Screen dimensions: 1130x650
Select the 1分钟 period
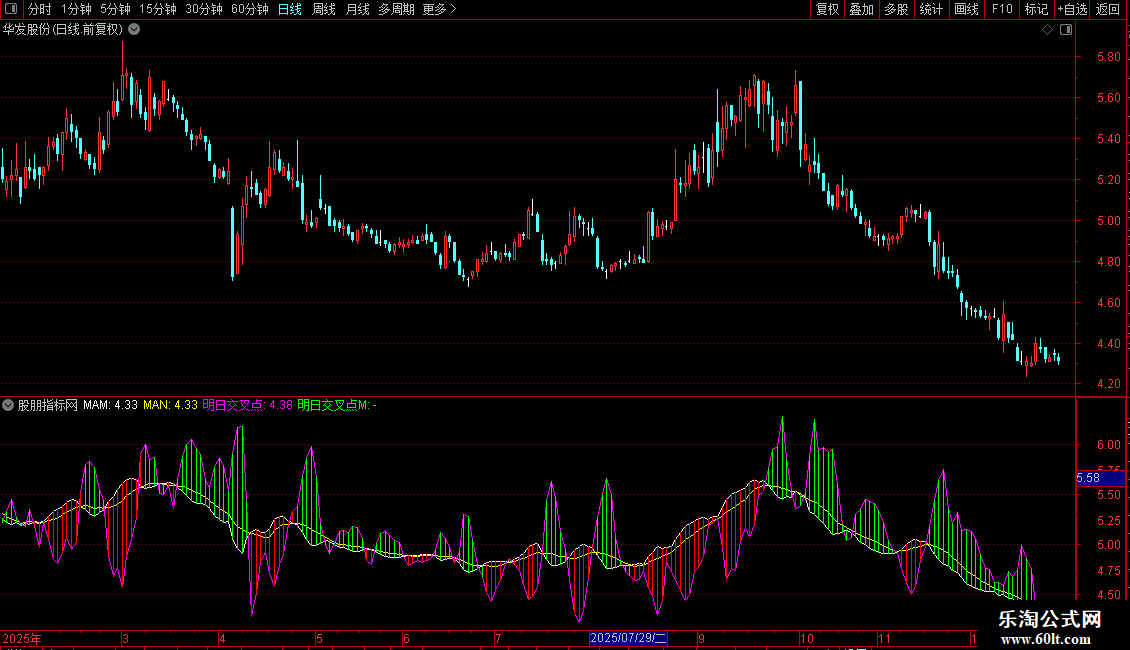point(76,9)
